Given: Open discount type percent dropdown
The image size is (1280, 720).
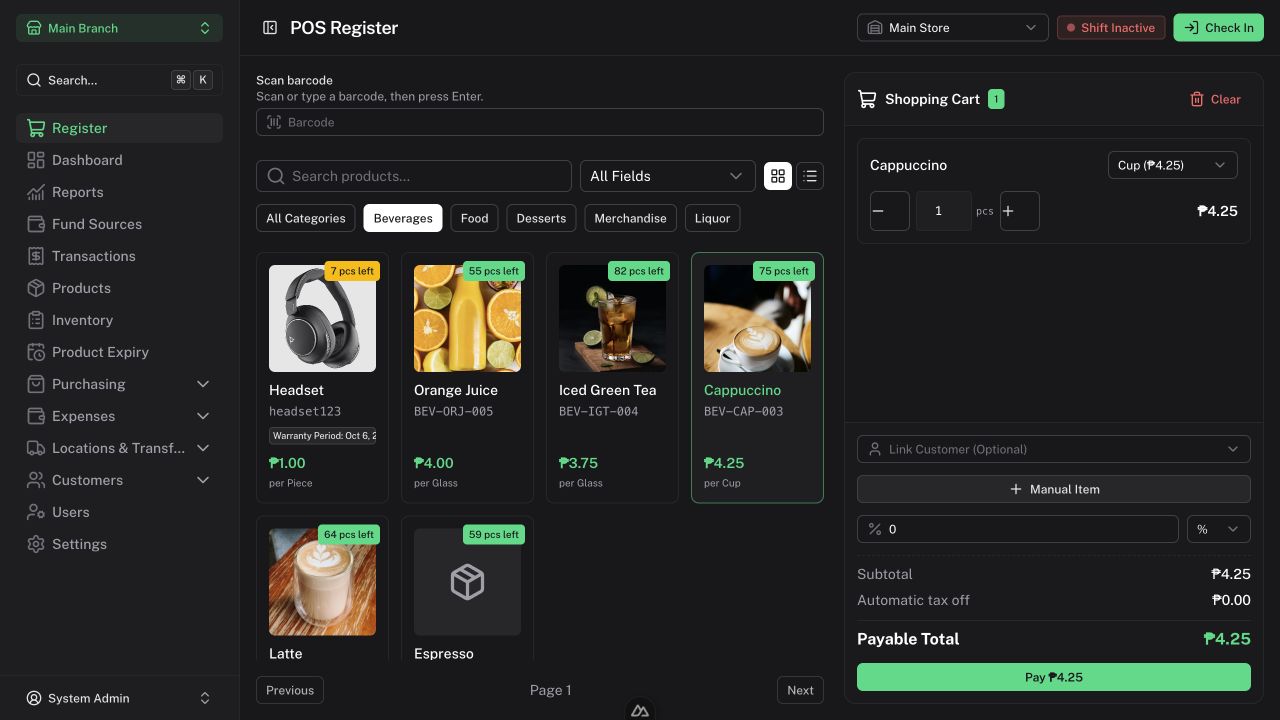Looking at the screenshot, I should tap(1218, 529).
